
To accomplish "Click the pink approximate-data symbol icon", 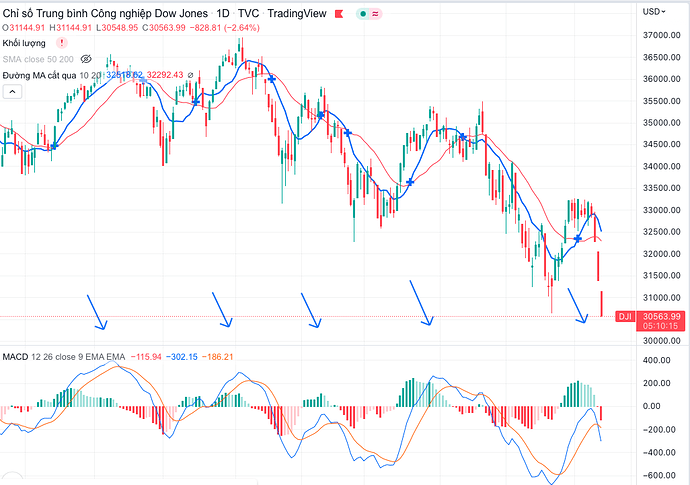I will point(375,14).
